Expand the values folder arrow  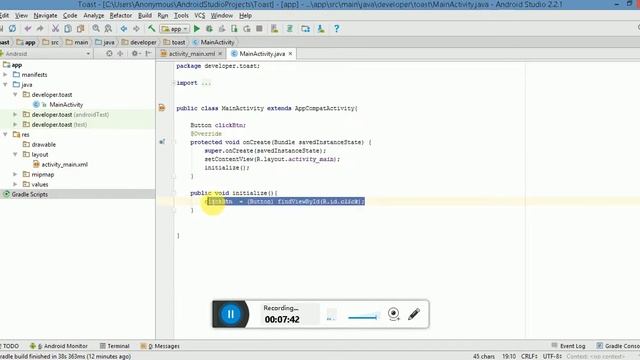click(15, 184)
